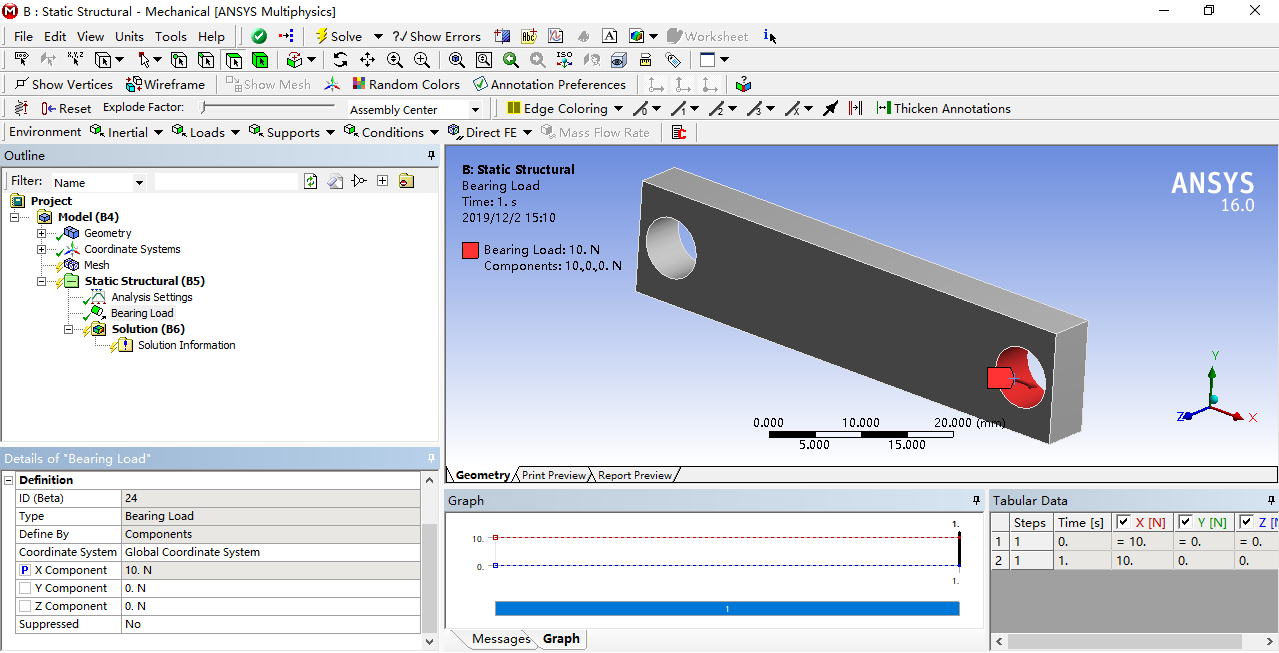Activate the Pan tool
Image resolution: width=1279 pixels, height=653 pixels.
[367, 60]
